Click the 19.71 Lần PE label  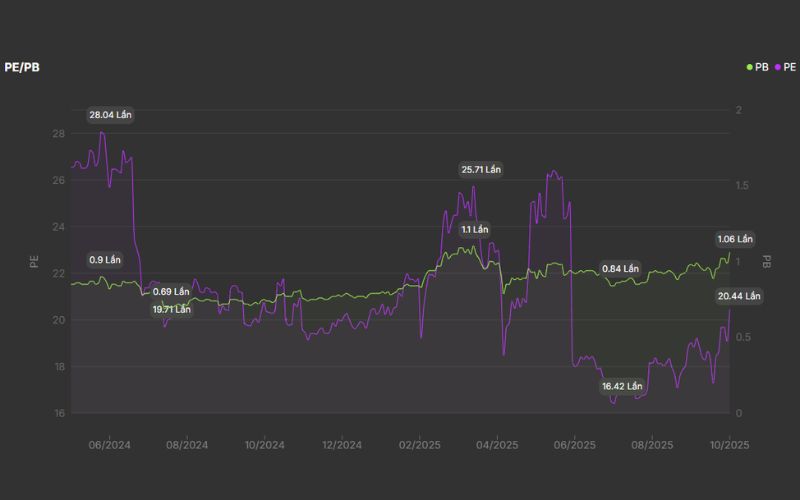(x=171, y=310)
